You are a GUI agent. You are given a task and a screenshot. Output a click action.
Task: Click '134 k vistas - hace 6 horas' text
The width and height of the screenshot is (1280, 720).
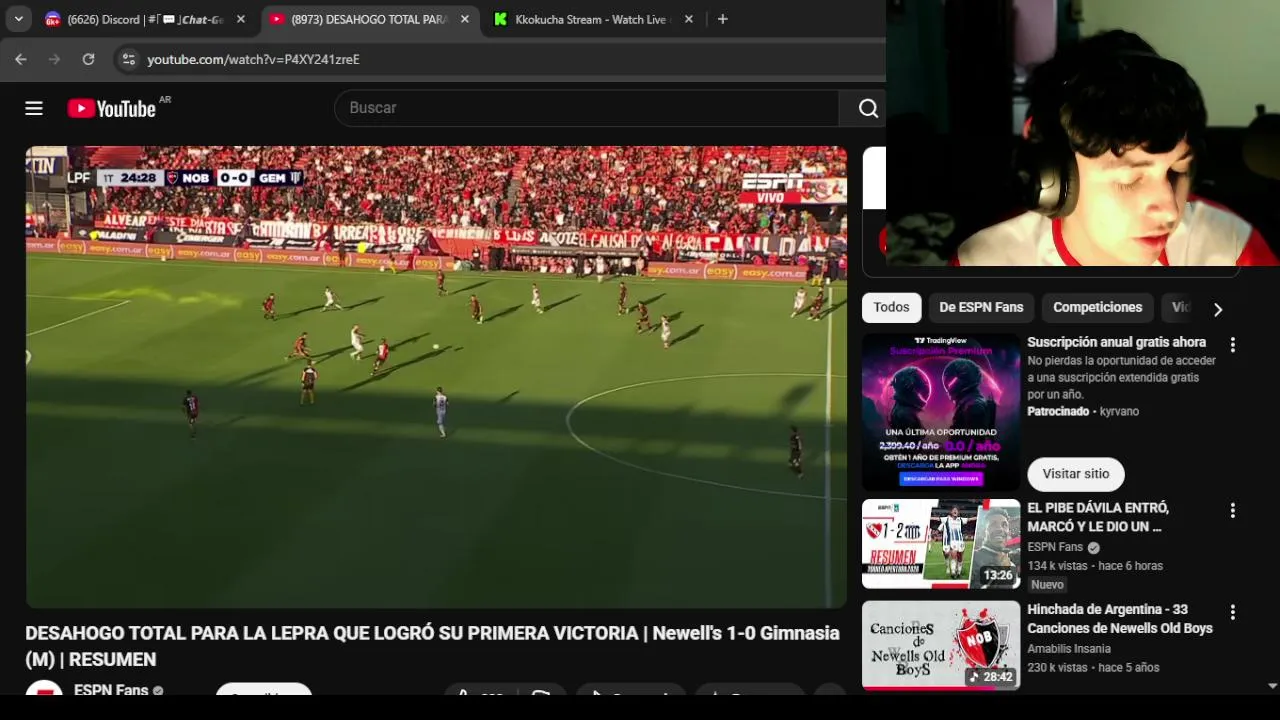[1095, 566]
